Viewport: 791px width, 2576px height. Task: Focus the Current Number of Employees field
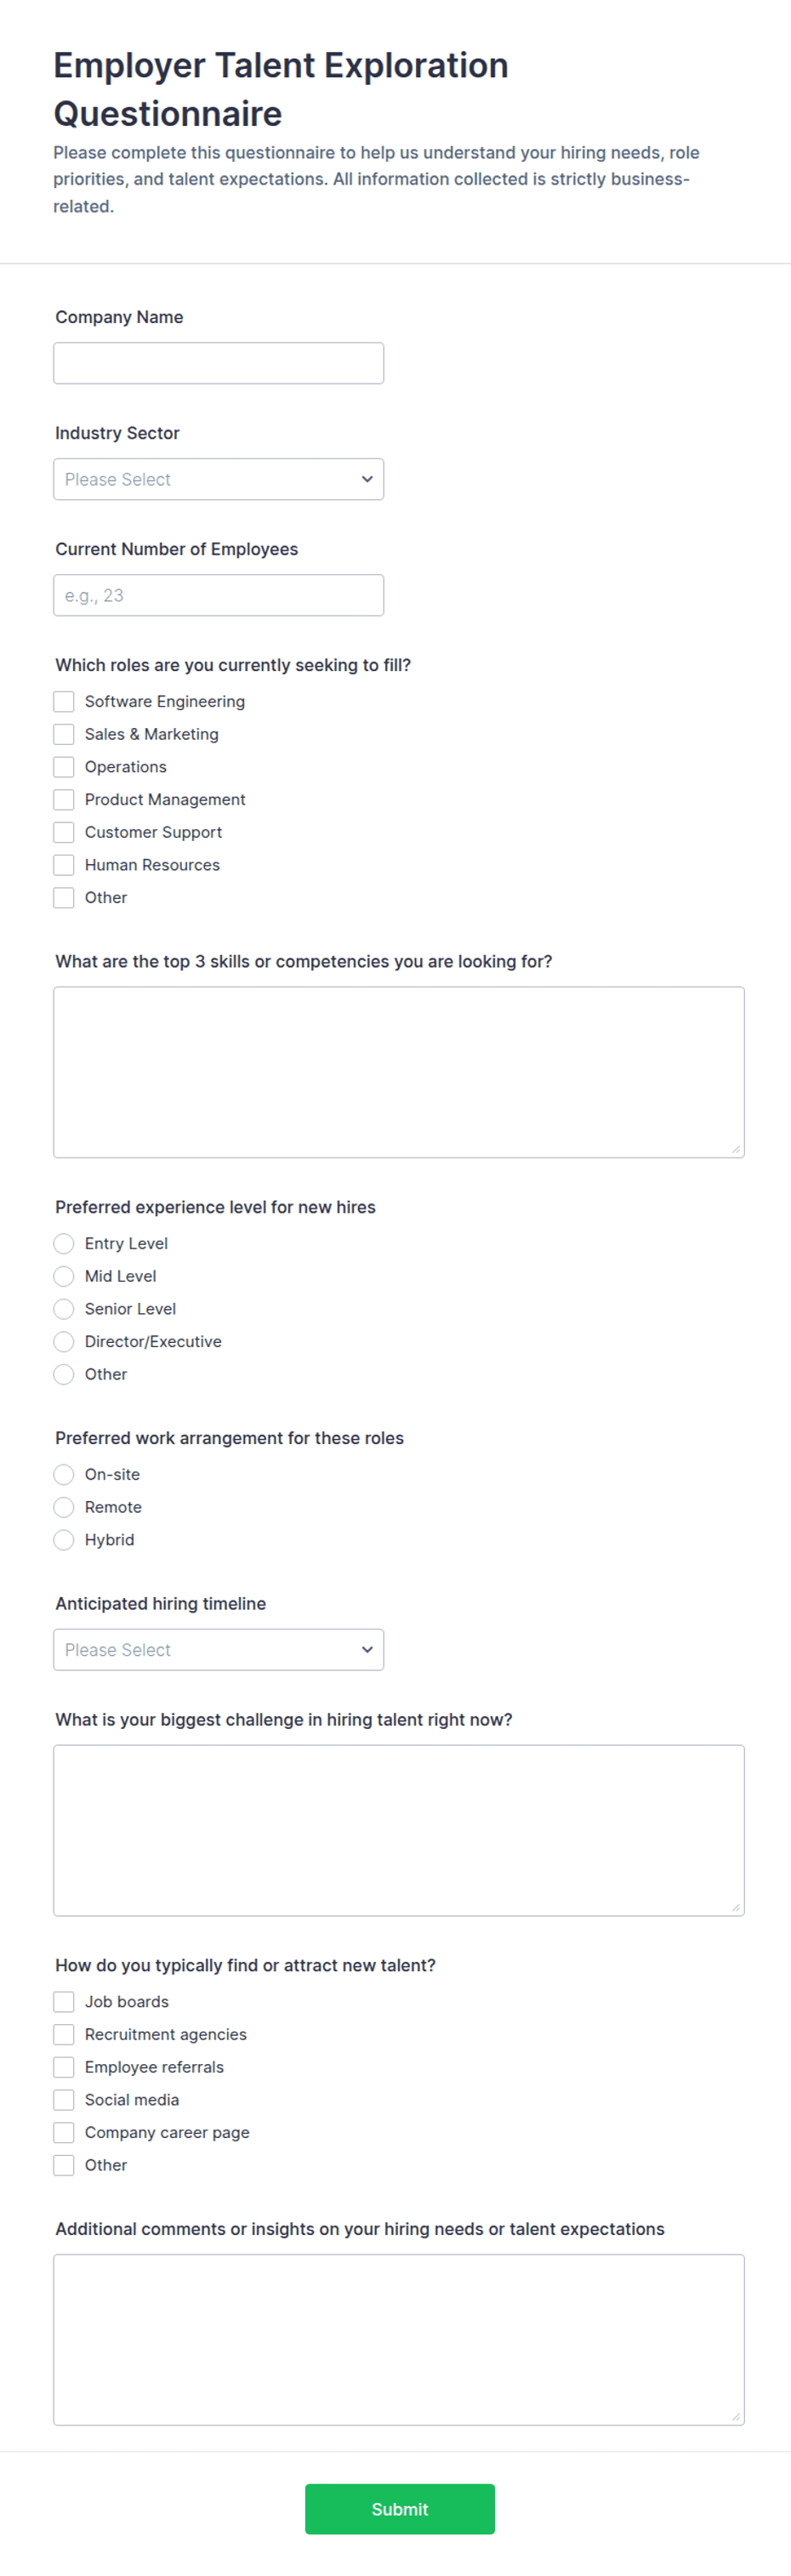click(x=218, y=595)
